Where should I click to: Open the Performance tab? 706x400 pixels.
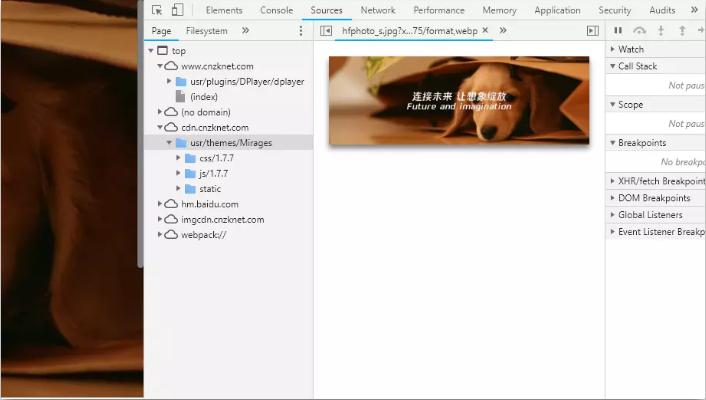(x=439, y=10)
